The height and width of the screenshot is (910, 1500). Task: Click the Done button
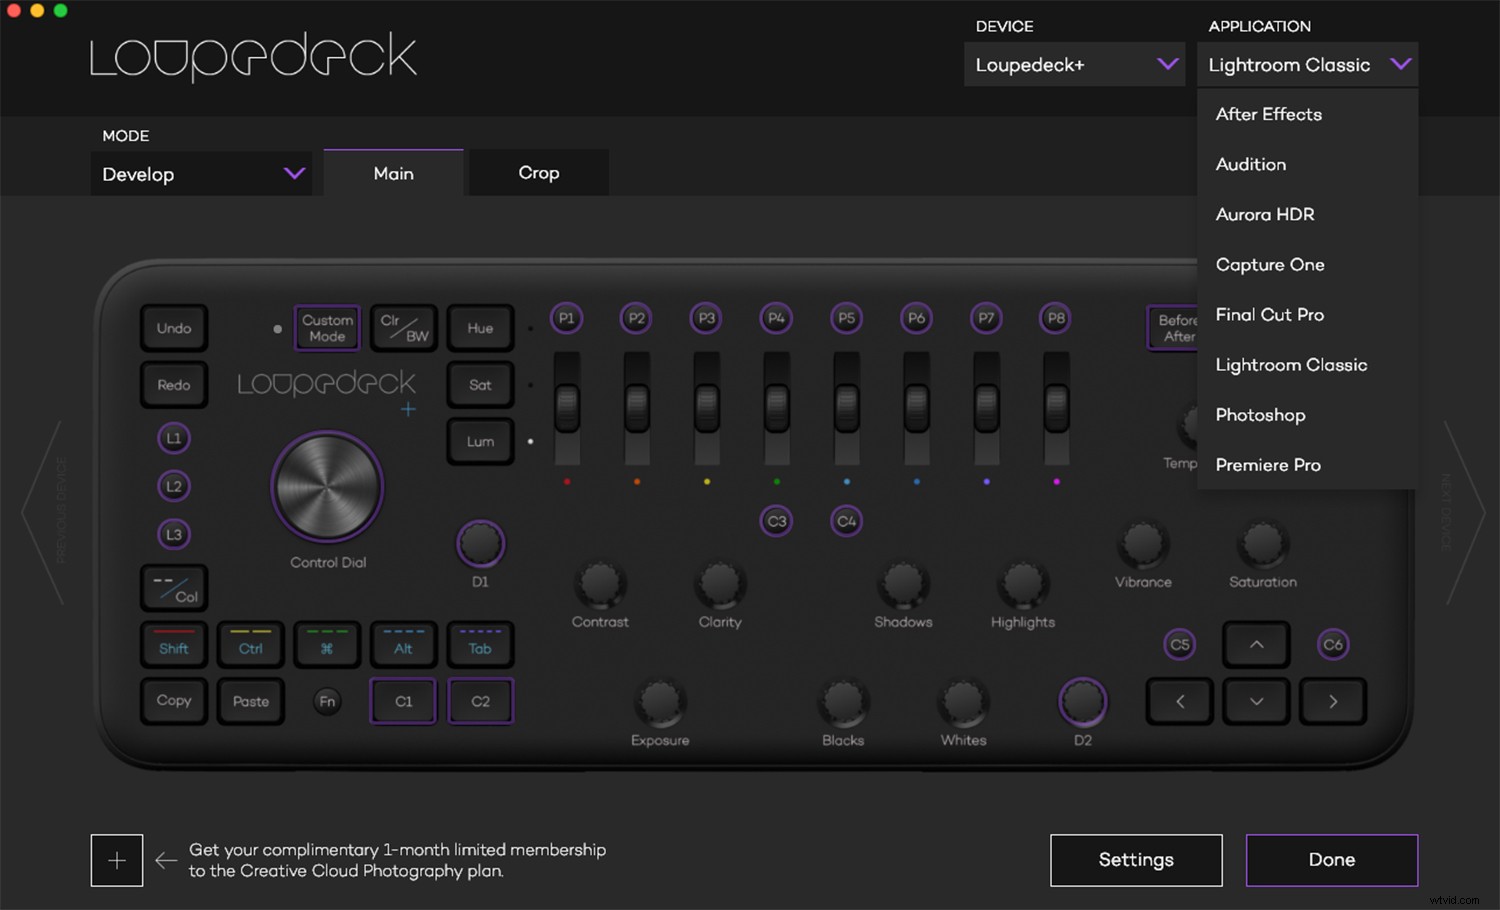pos(1331,859)
